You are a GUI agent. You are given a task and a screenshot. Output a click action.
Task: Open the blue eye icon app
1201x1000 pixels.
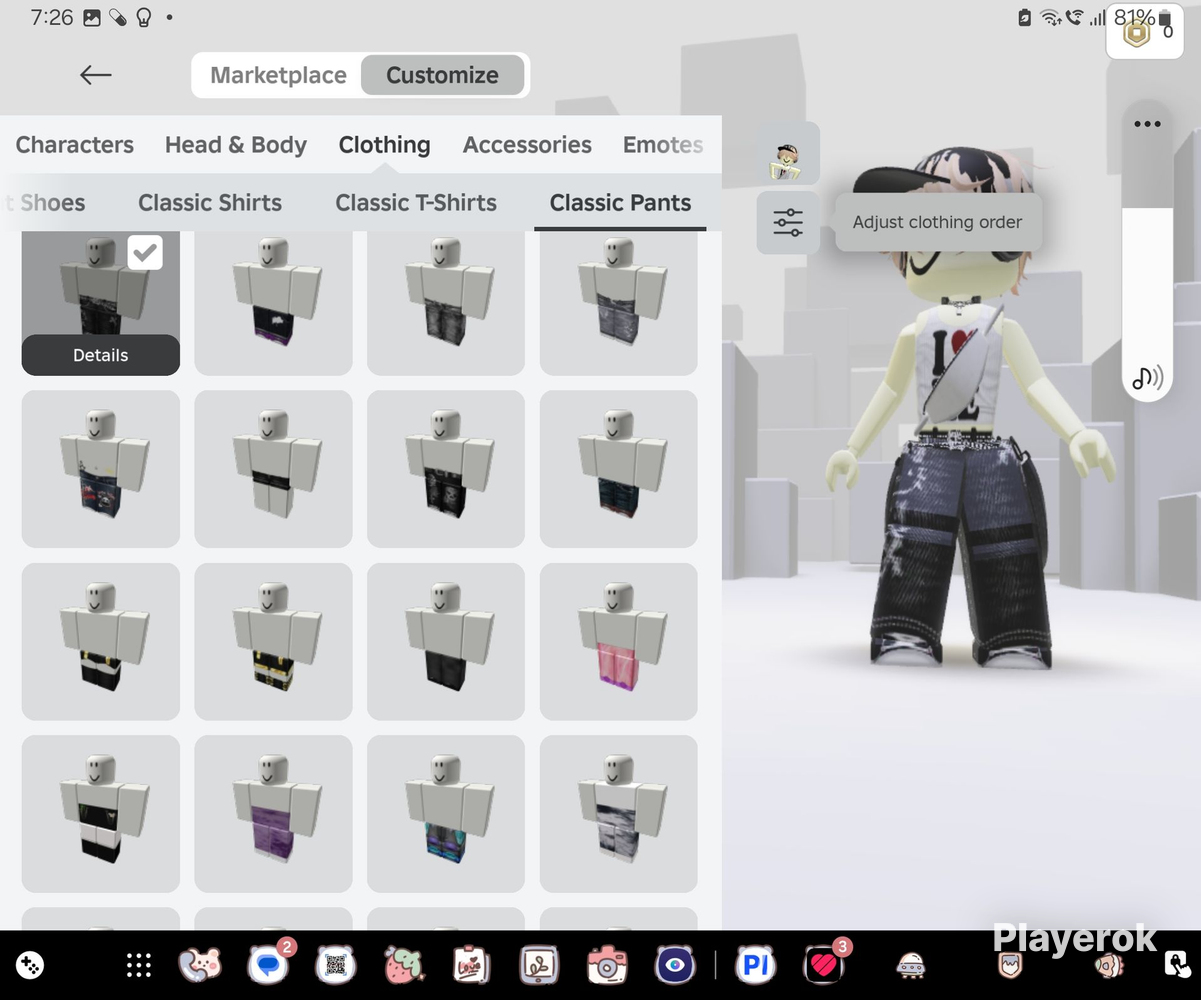pyautogui.click(x=675, y=965)
